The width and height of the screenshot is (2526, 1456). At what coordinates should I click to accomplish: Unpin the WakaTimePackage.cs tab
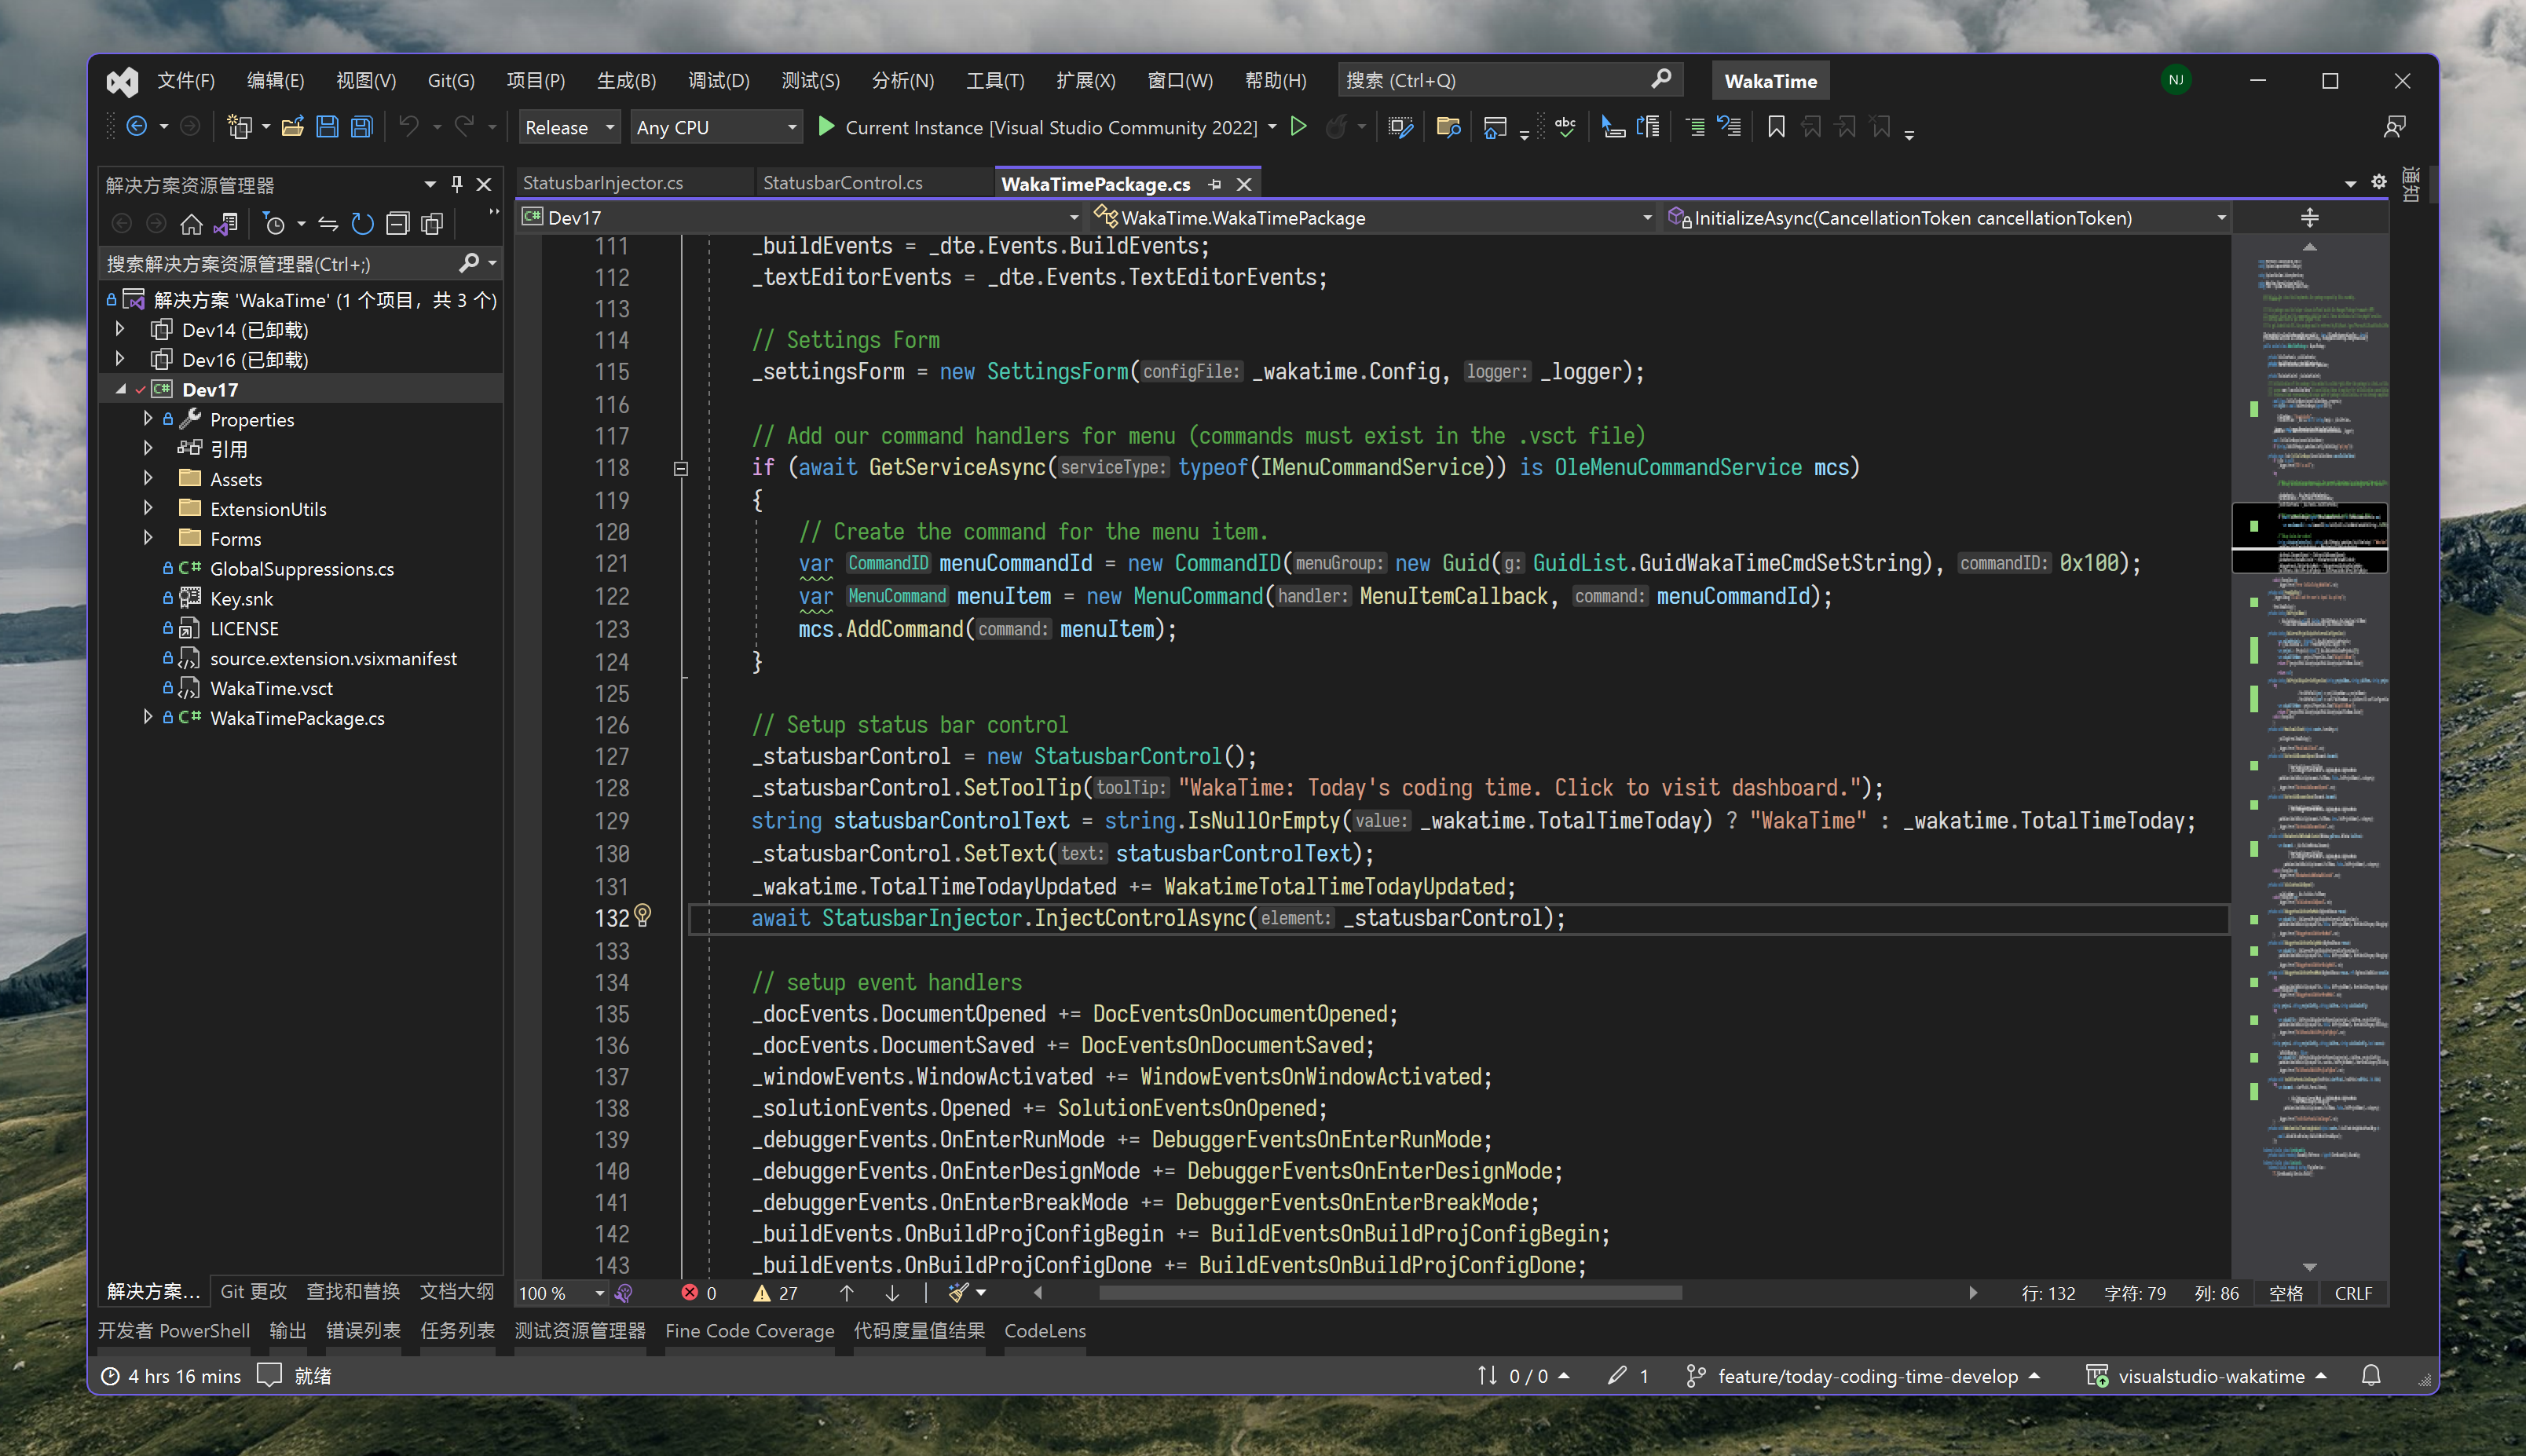1215,183
